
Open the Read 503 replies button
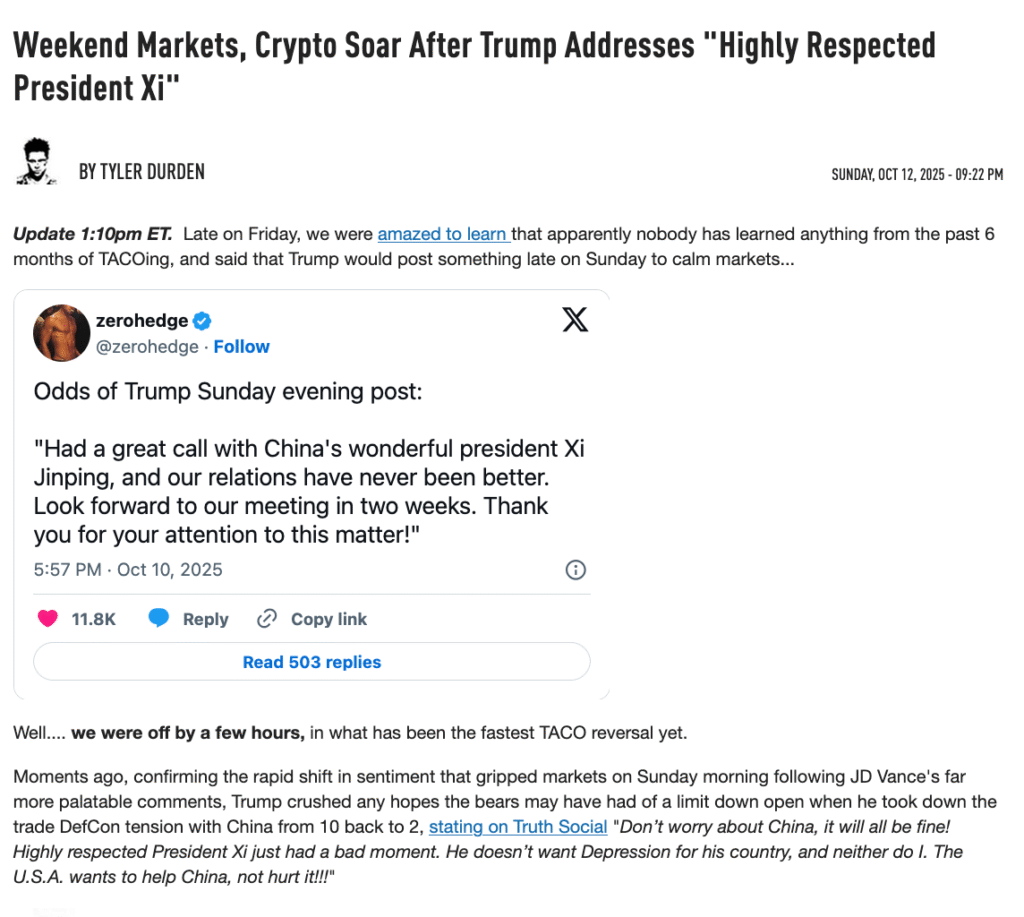click(312, 662)
